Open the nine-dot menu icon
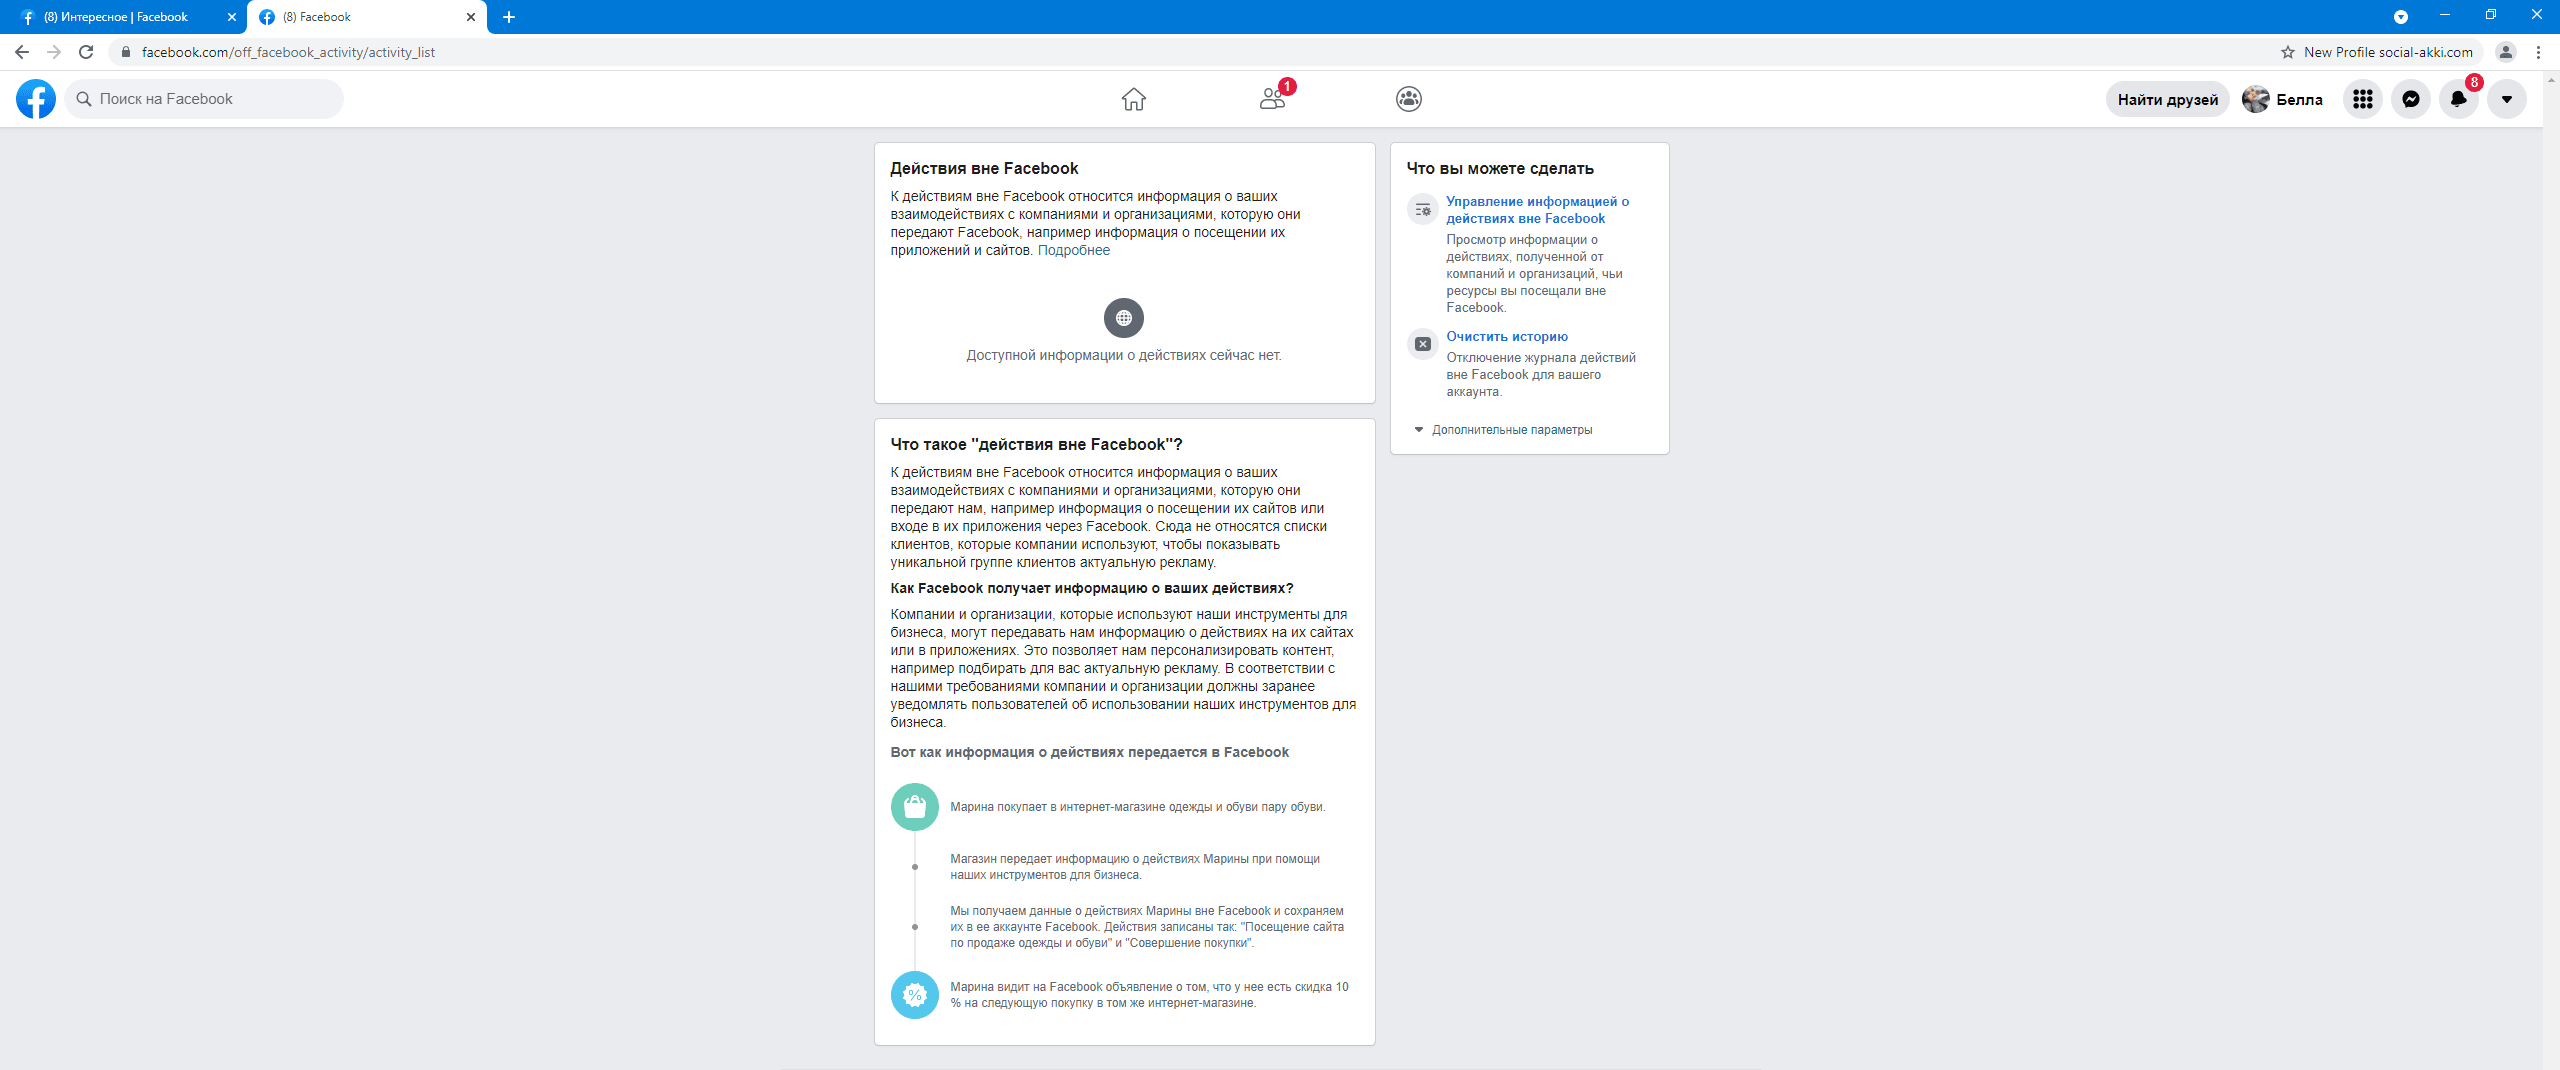 [2363, 99]
